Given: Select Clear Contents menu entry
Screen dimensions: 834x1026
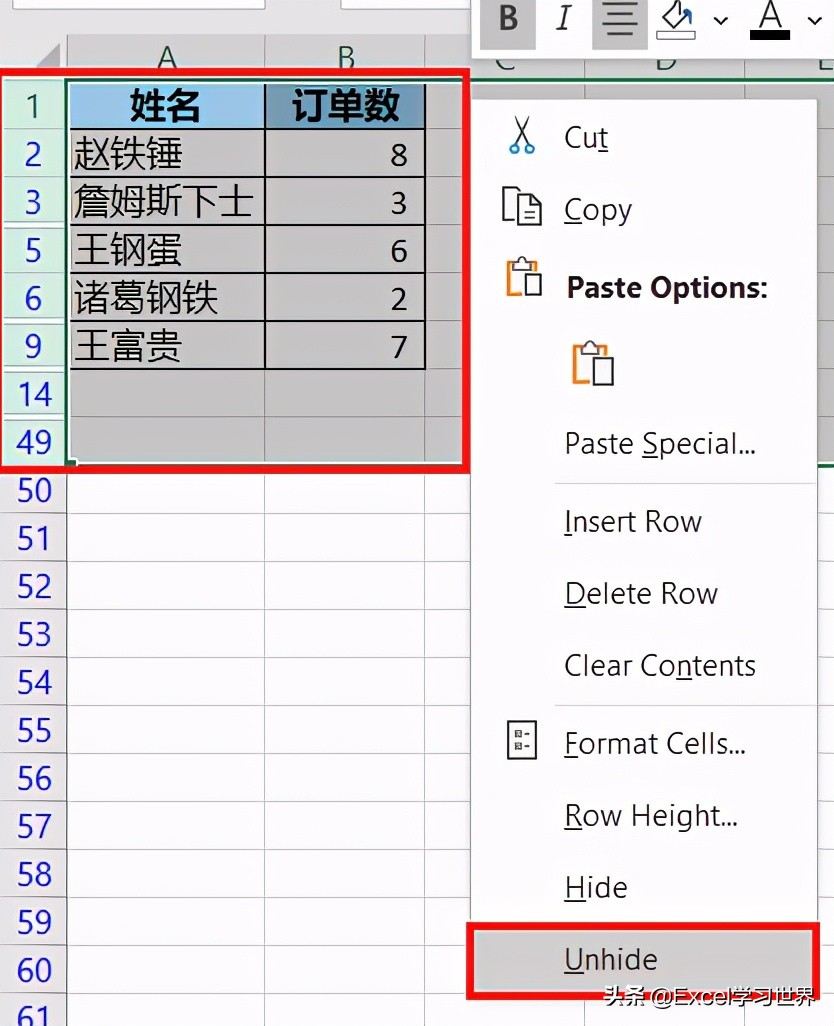Looking at the screenshot, I should tap(660, 666).
